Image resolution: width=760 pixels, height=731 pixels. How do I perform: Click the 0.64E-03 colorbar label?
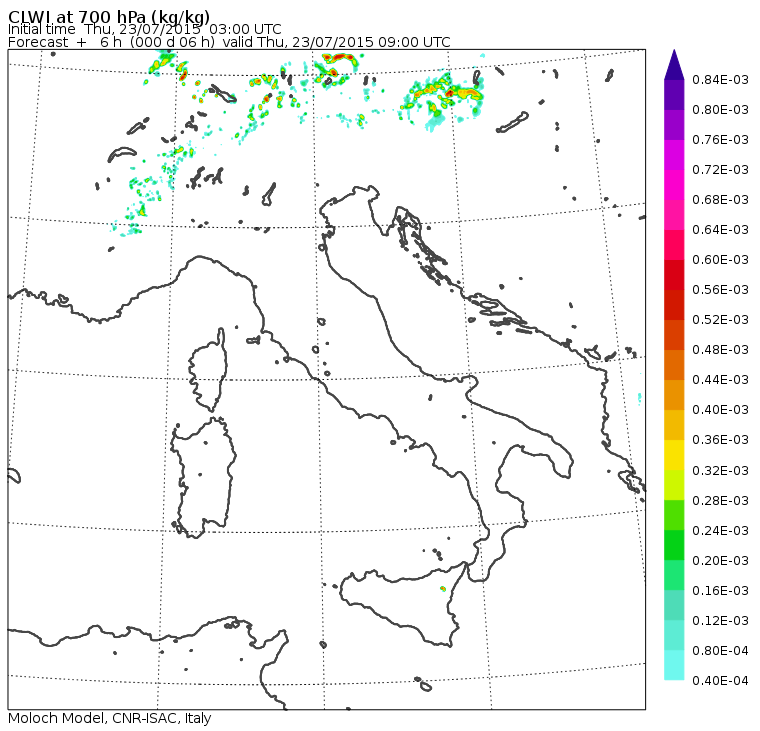click(720, 230)
